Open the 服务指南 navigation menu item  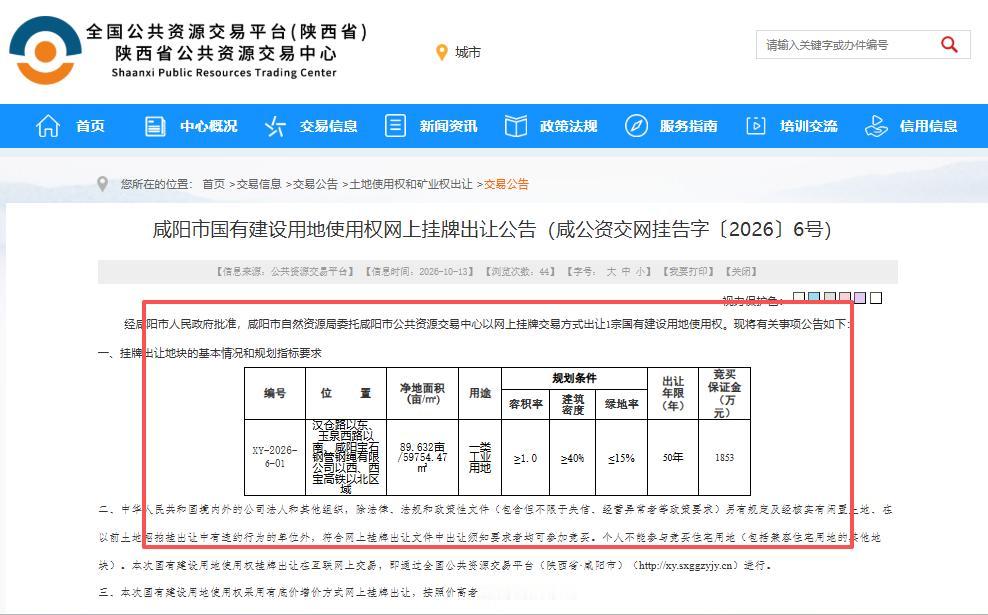pyautogui.click(x=689, y=126)
